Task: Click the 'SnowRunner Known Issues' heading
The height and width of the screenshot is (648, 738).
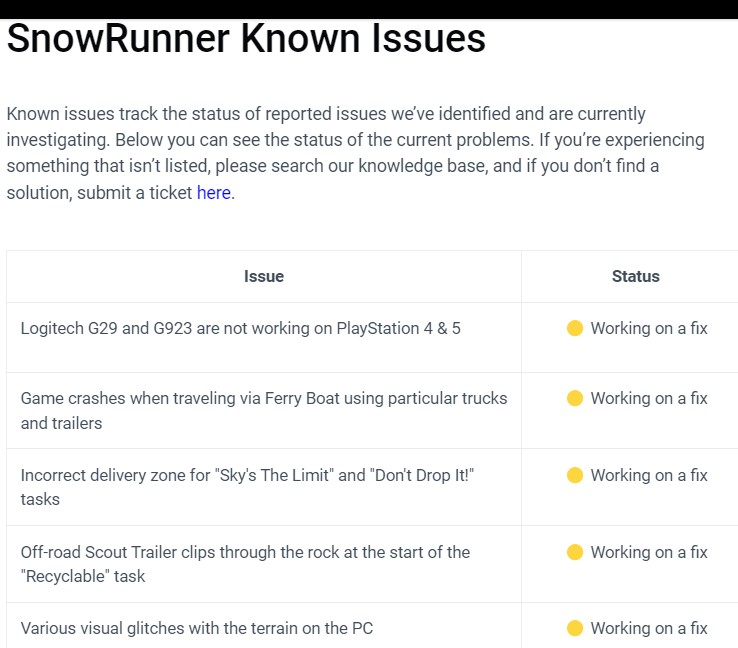Action: [246, 38]
